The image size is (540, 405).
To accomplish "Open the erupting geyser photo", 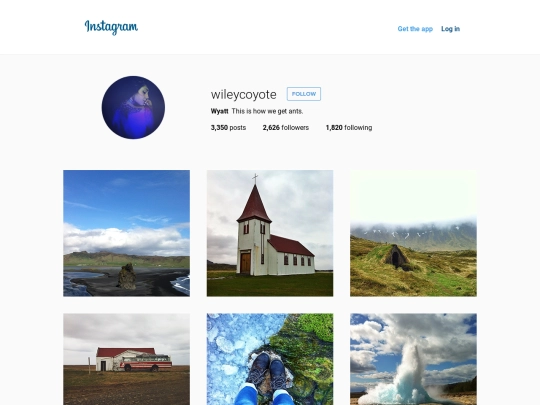I will [x=413, y=359].
